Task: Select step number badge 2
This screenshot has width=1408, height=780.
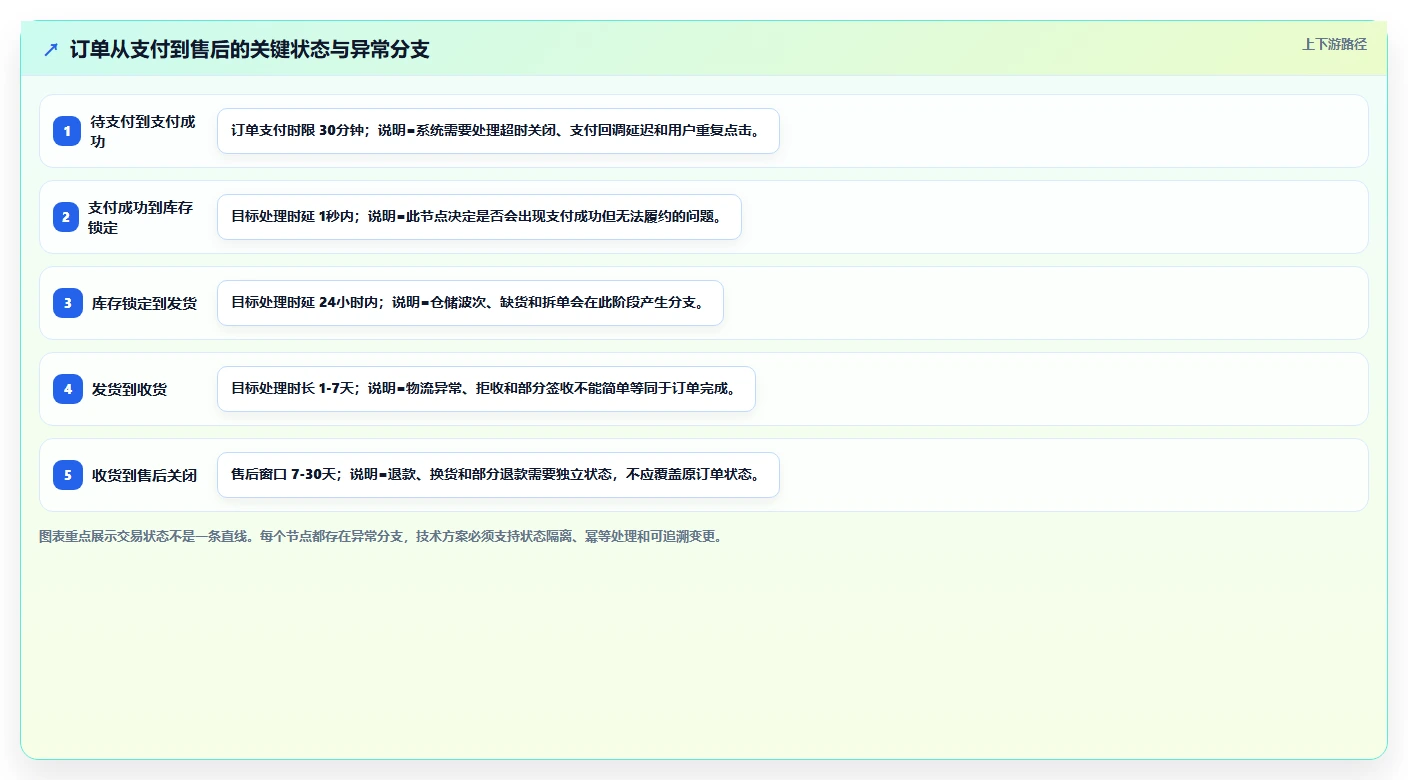Action: point(67,217)
